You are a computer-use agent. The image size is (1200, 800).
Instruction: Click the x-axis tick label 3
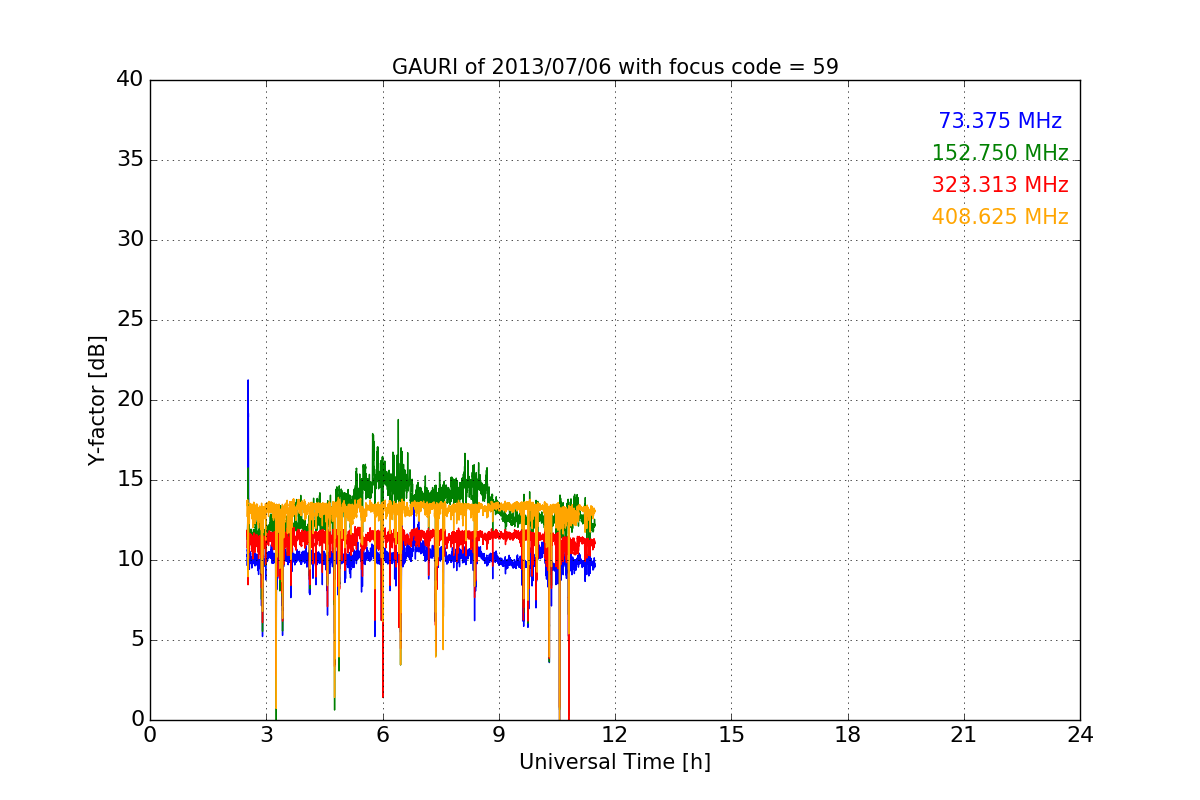(x=266, y=735)
